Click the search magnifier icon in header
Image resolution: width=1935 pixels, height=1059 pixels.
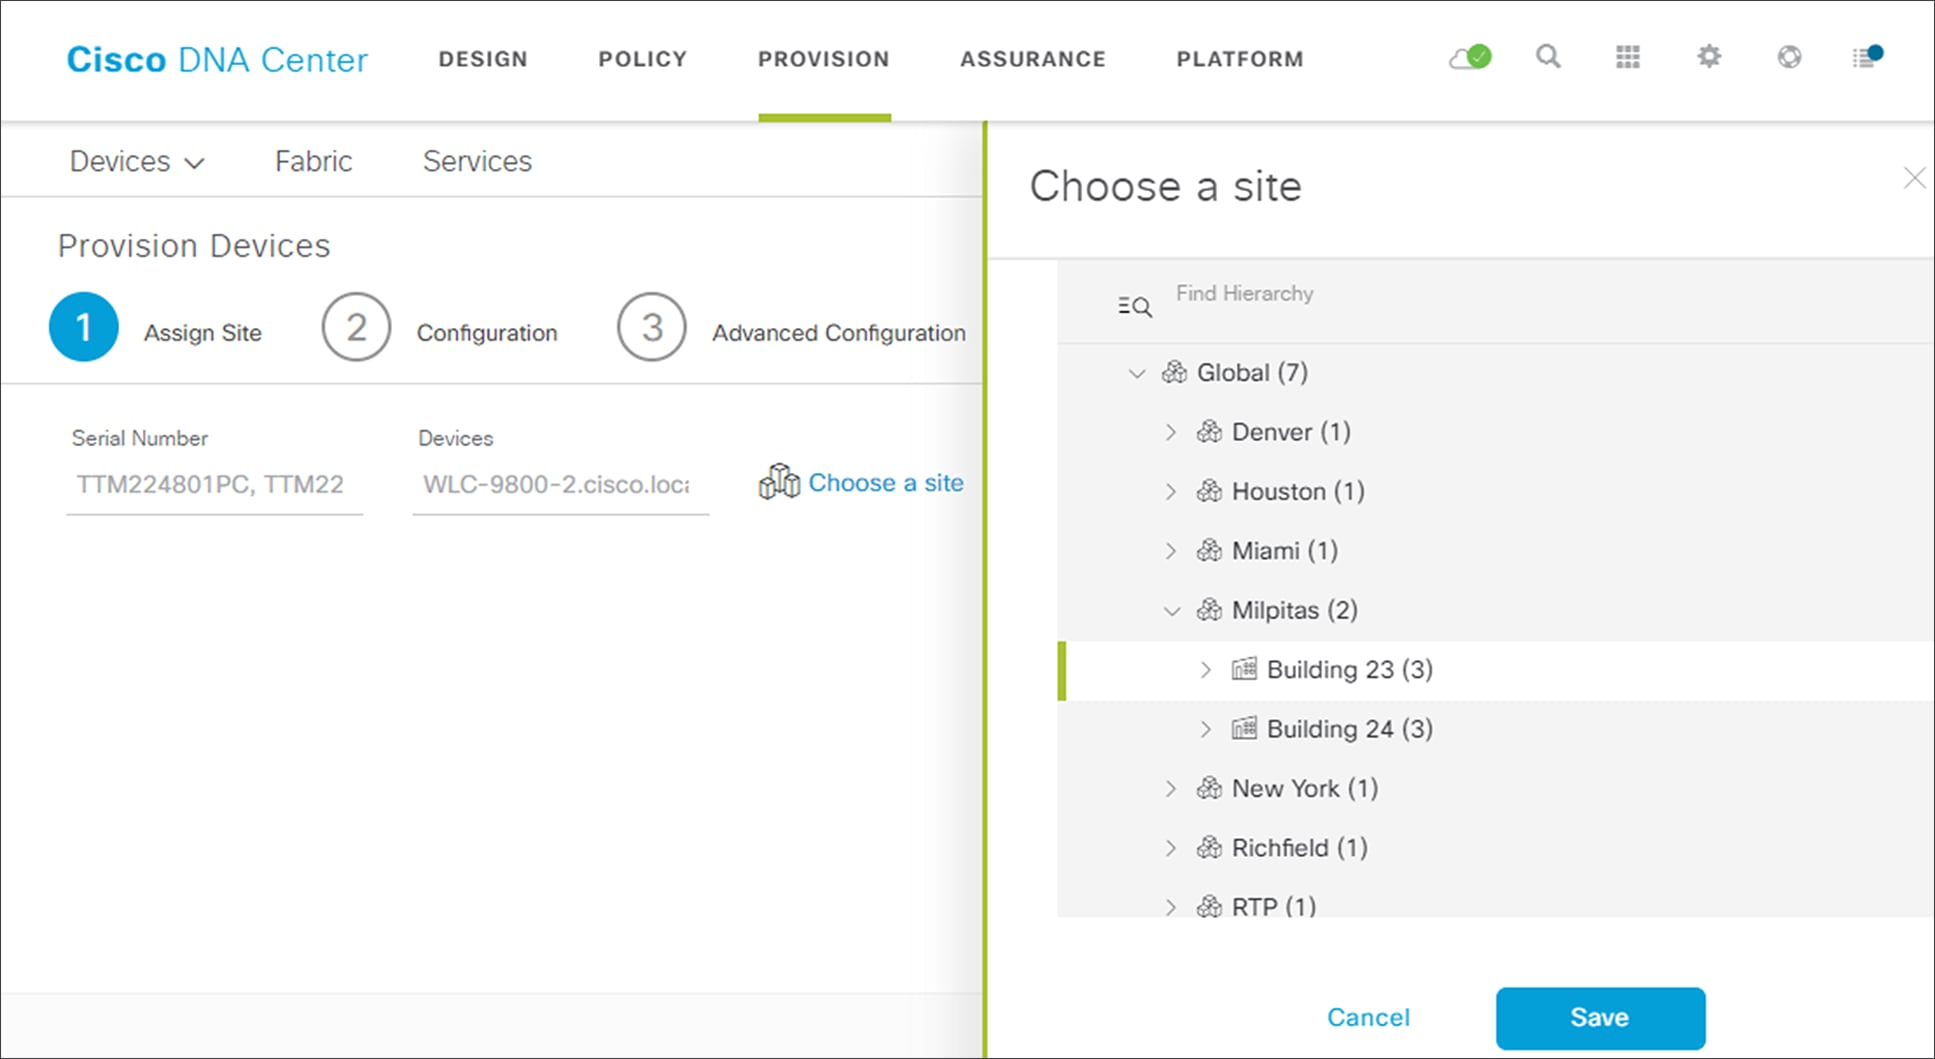[1548, 57]
